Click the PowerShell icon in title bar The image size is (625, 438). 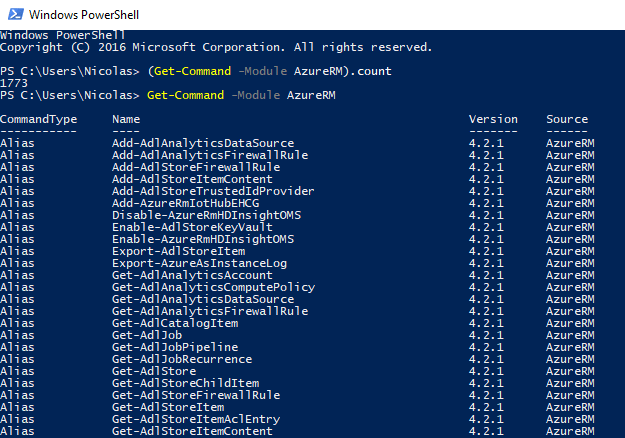(16, 15)
